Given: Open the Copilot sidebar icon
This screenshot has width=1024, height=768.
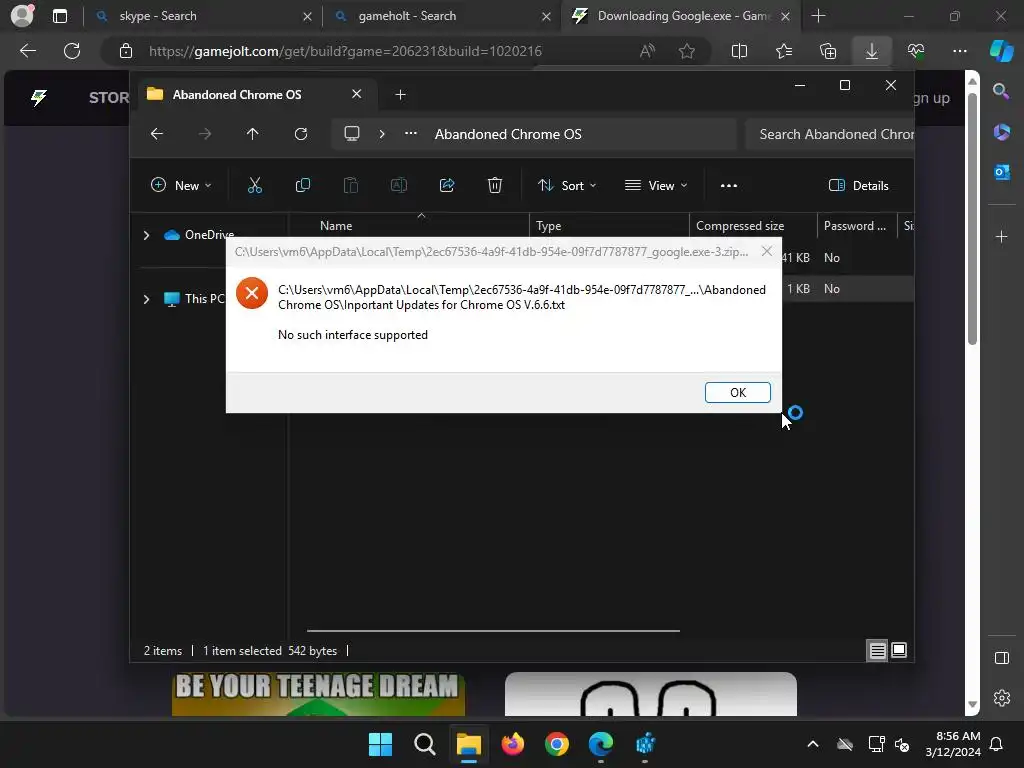Looking at the screenshot, I should [1001, 51].
